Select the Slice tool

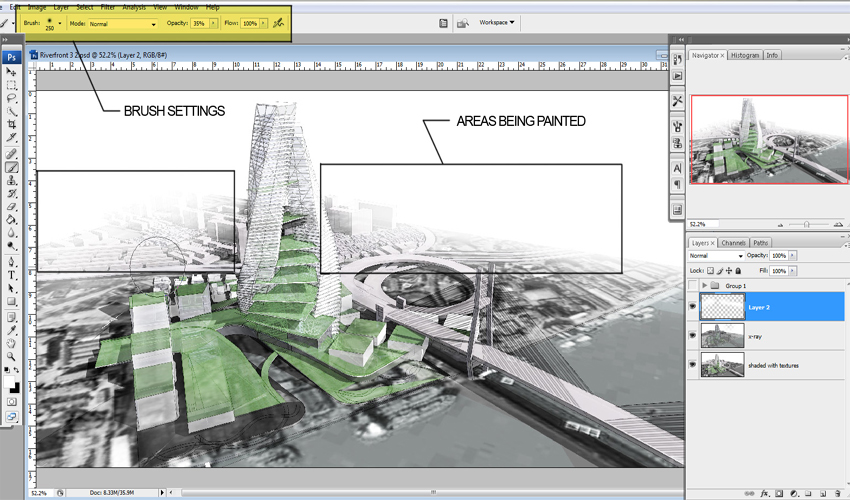pos(11,137)
